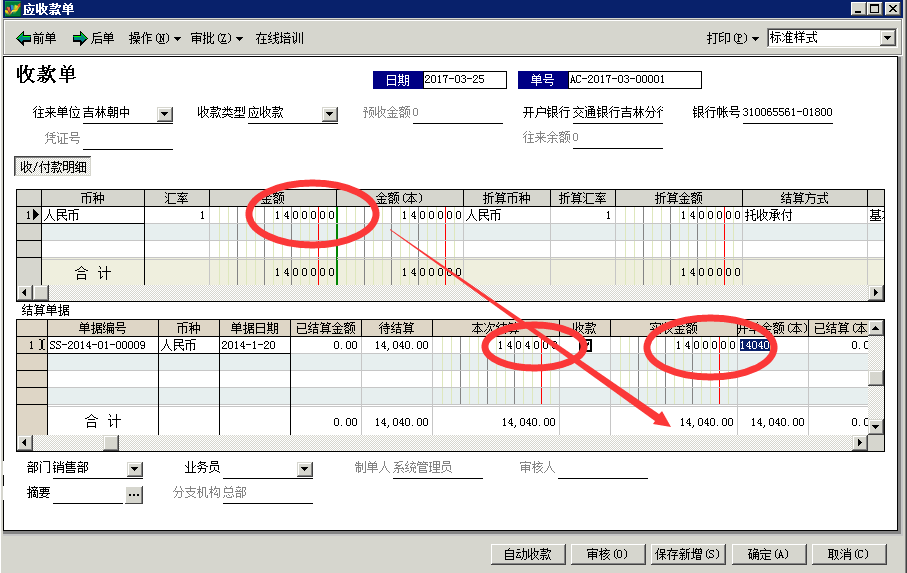
Task: Click the 取消(C) button
Action: coord(849,554)
